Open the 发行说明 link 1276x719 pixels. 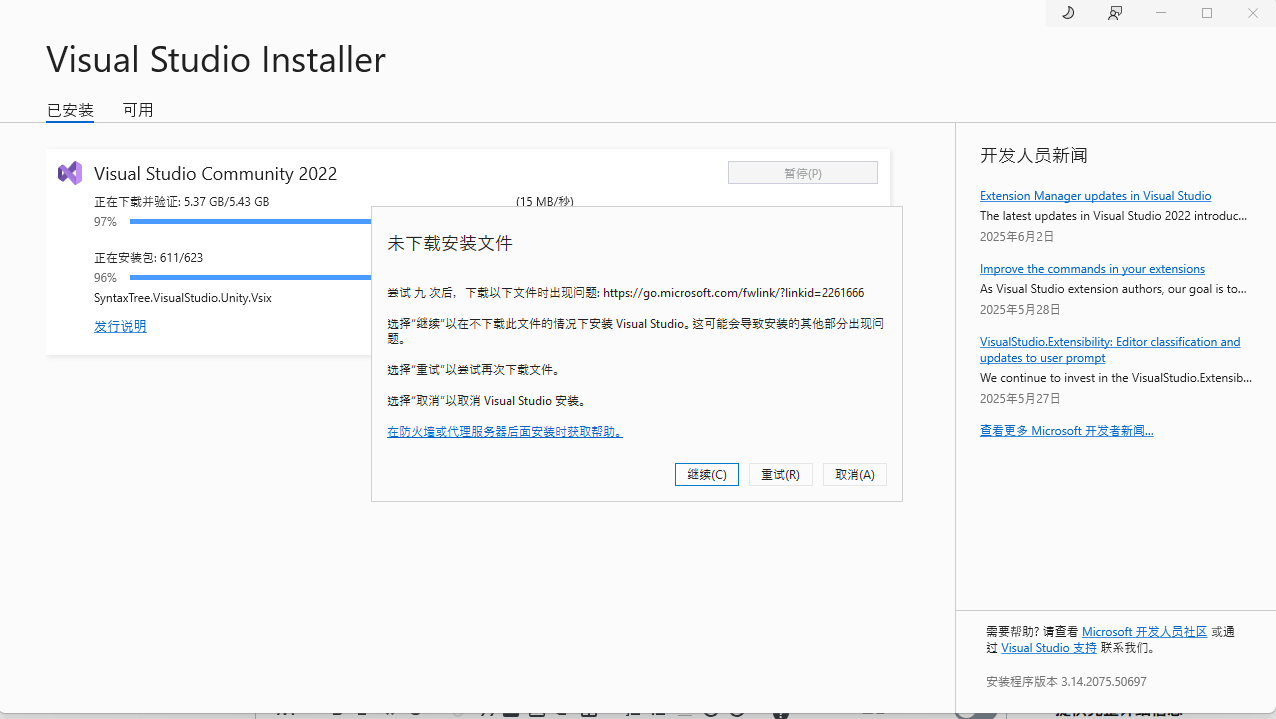click(120, 326)
